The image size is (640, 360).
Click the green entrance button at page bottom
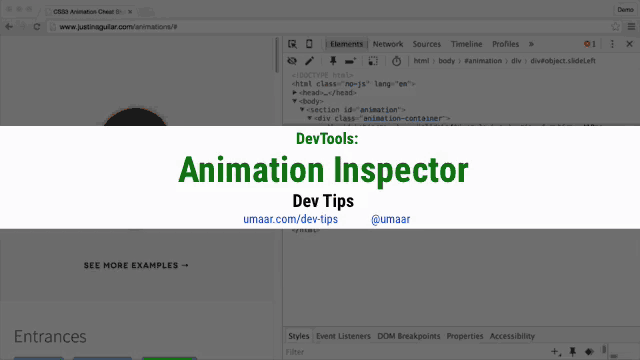169,358
